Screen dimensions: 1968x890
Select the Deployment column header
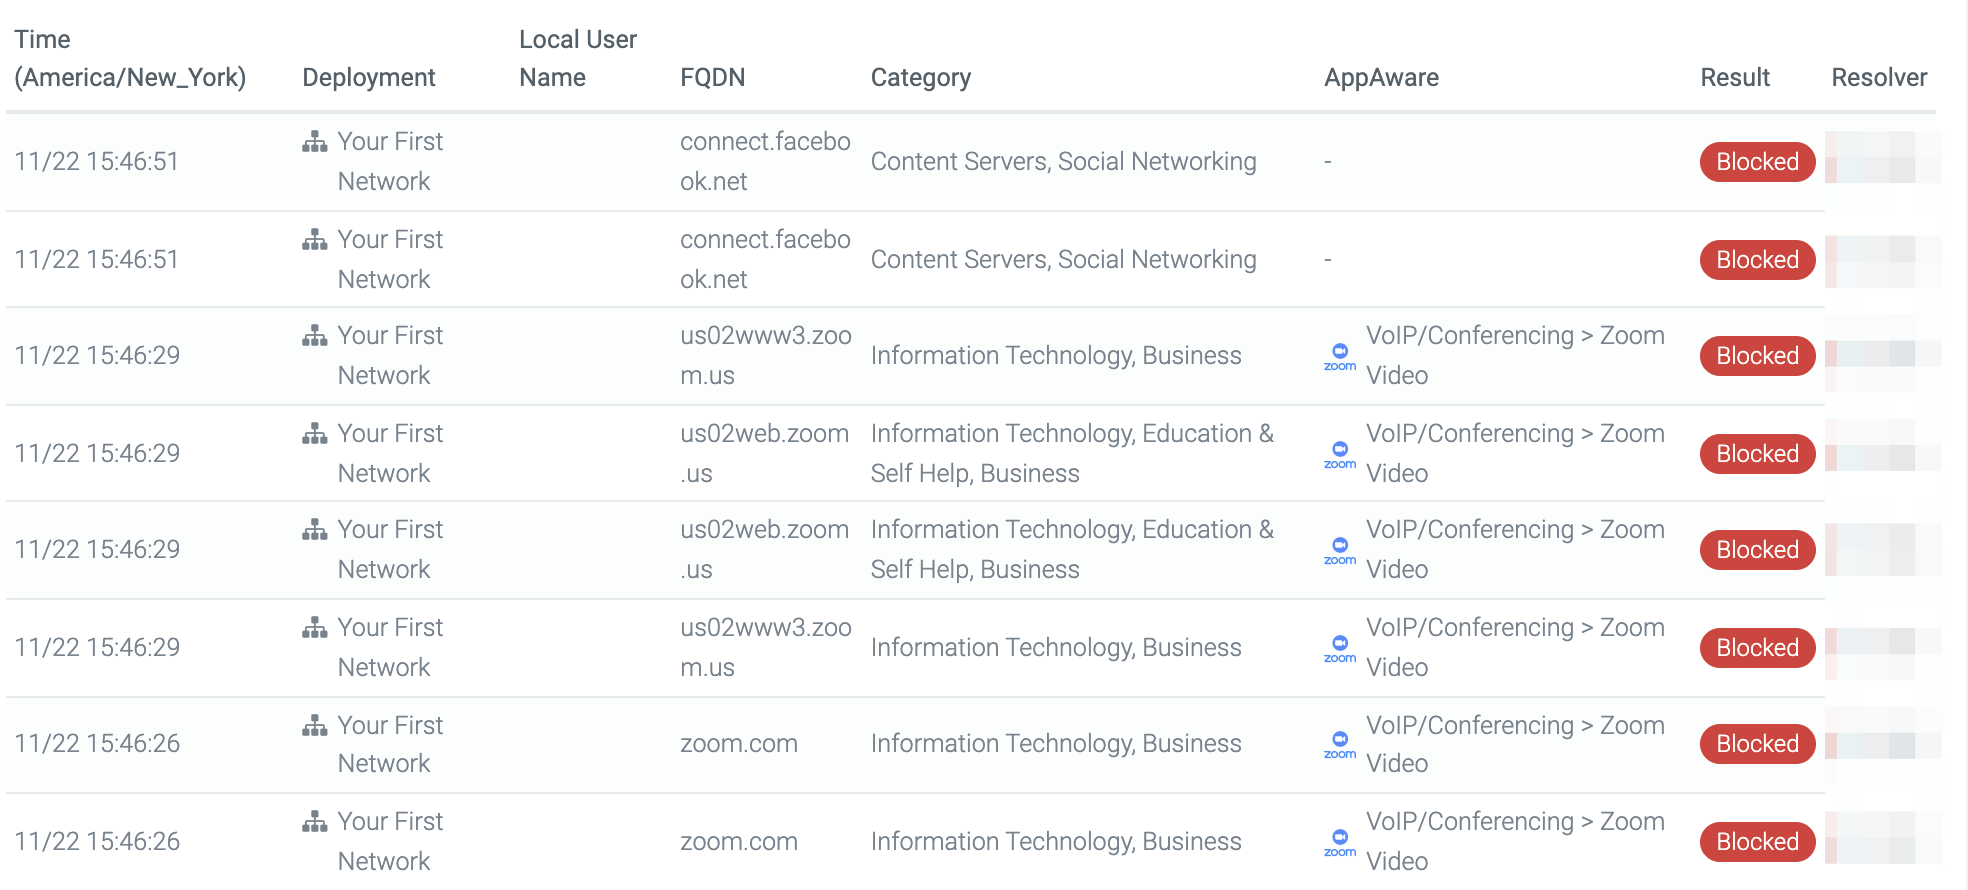[369, 77]
